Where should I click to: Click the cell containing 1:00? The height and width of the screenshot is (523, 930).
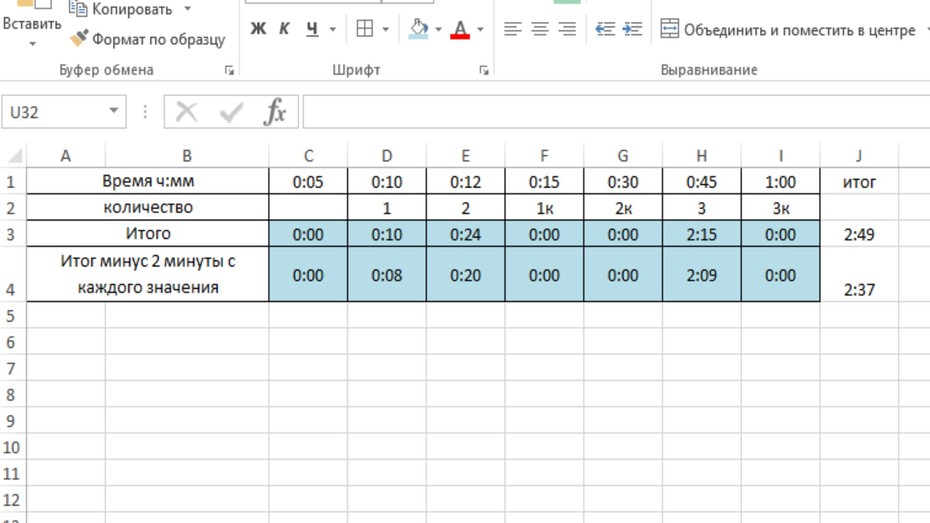(781, 181)
